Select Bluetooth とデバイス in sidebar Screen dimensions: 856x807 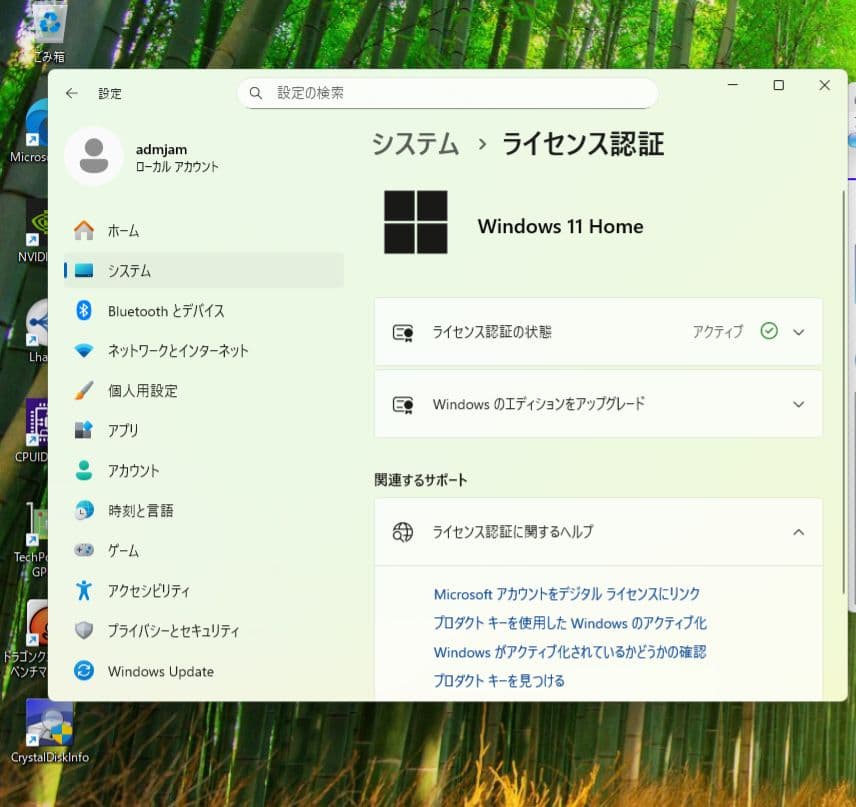coord(165,311)
